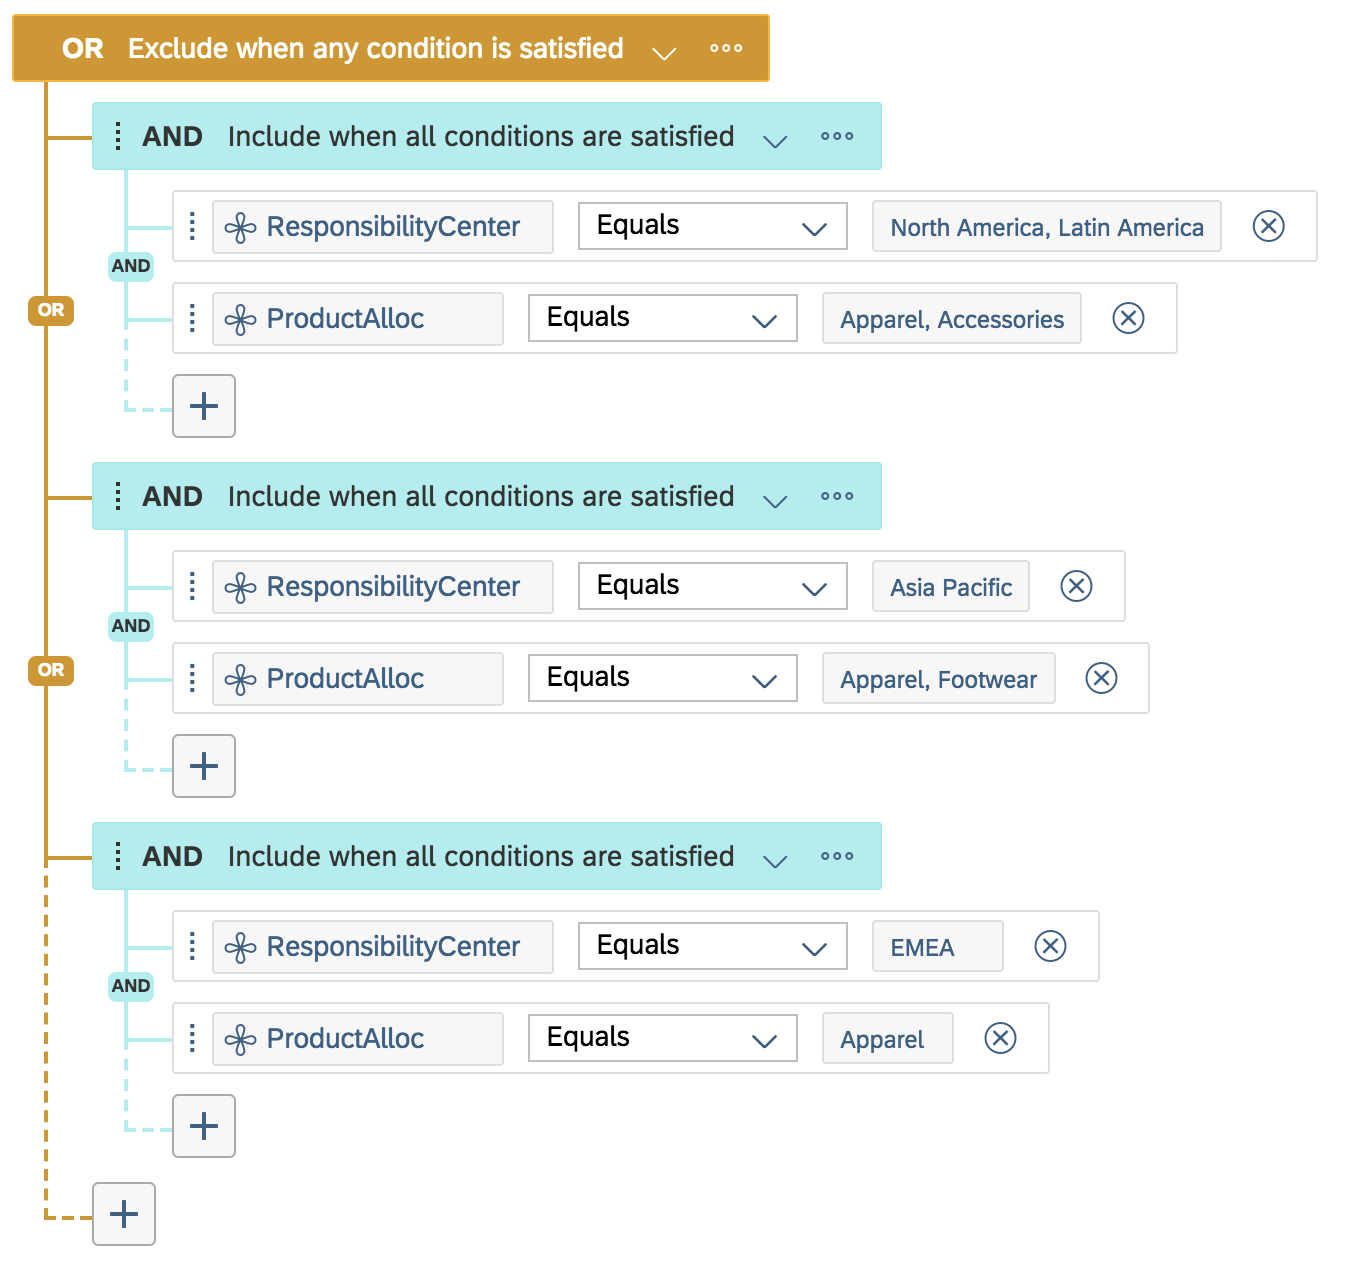Click the Apparel, Accessories value field

951,319
